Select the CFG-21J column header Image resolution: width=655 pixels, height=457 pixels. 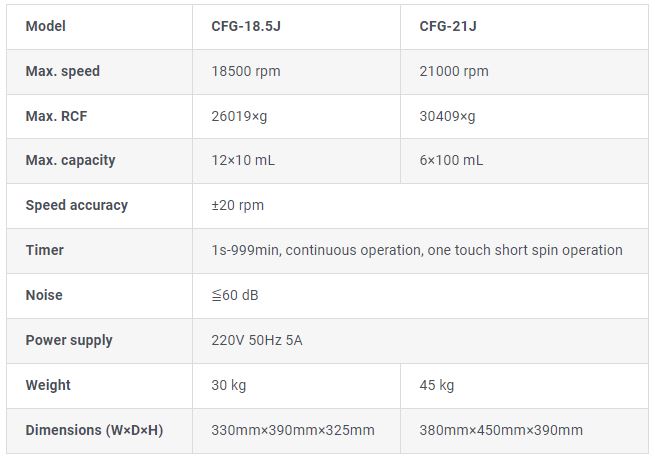(448, 26)
